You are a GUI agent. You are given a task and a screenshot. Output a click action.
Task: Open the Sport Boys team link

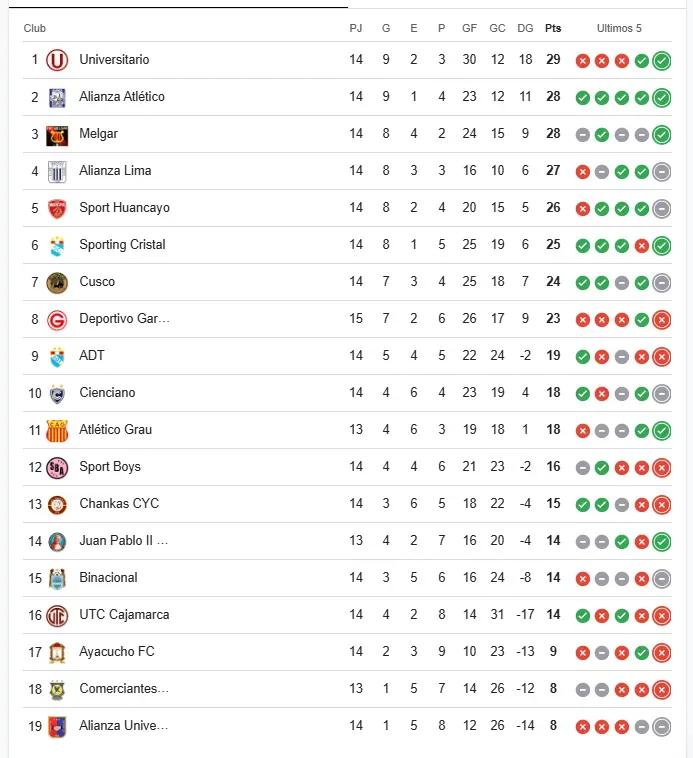point(110,467)
